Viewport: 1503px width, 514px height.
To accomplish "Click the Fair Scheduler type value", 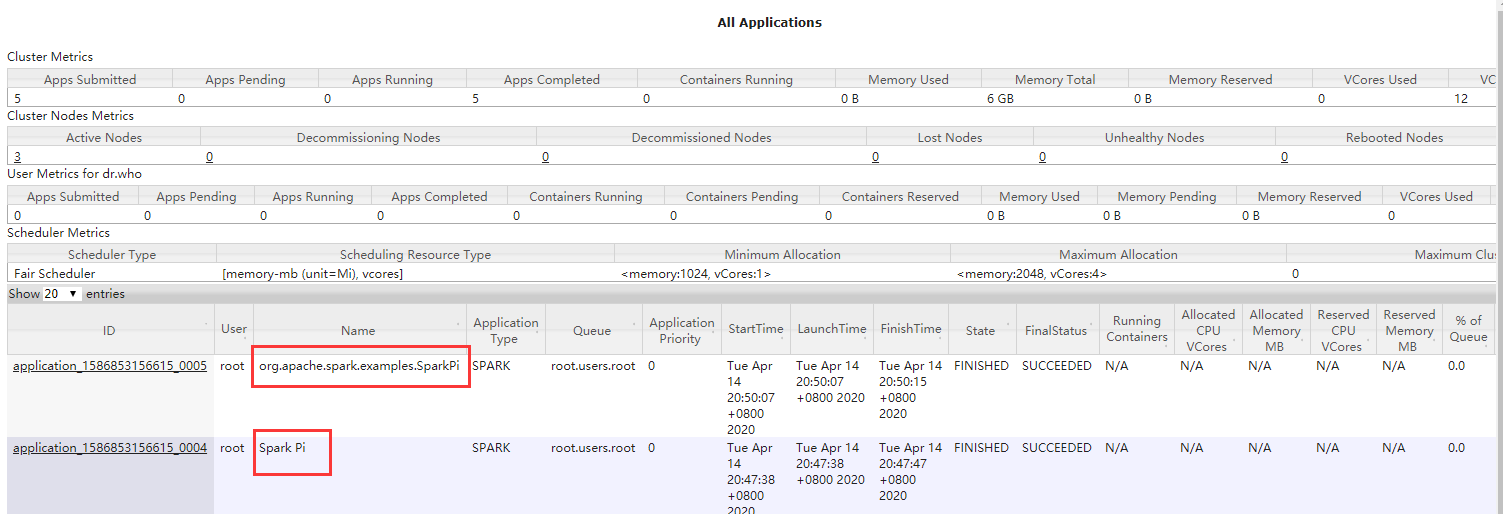I will (55, 273).
